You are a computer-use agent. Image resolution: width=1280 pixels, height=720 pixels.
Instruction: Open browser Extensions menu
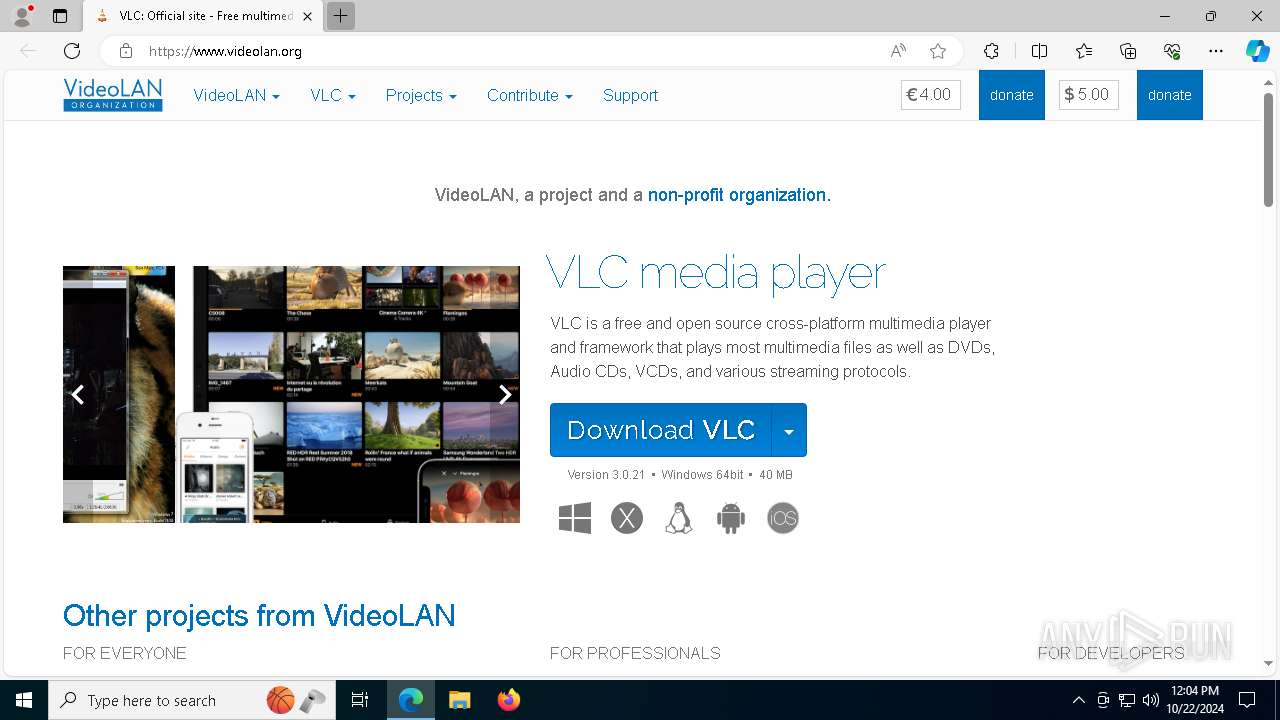pos(991,51)
